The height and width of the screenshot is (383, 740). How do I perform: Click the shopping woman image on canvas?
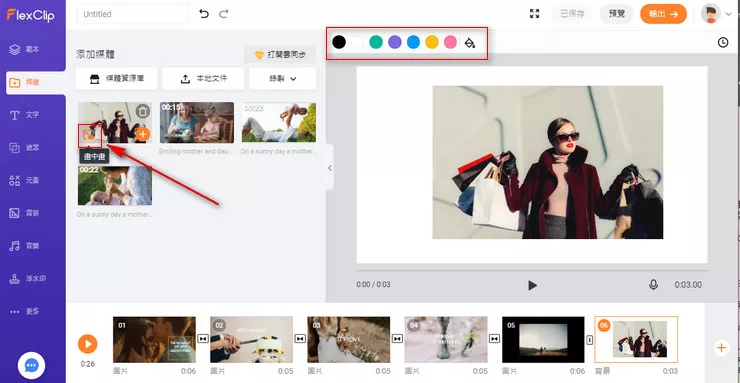547,162
